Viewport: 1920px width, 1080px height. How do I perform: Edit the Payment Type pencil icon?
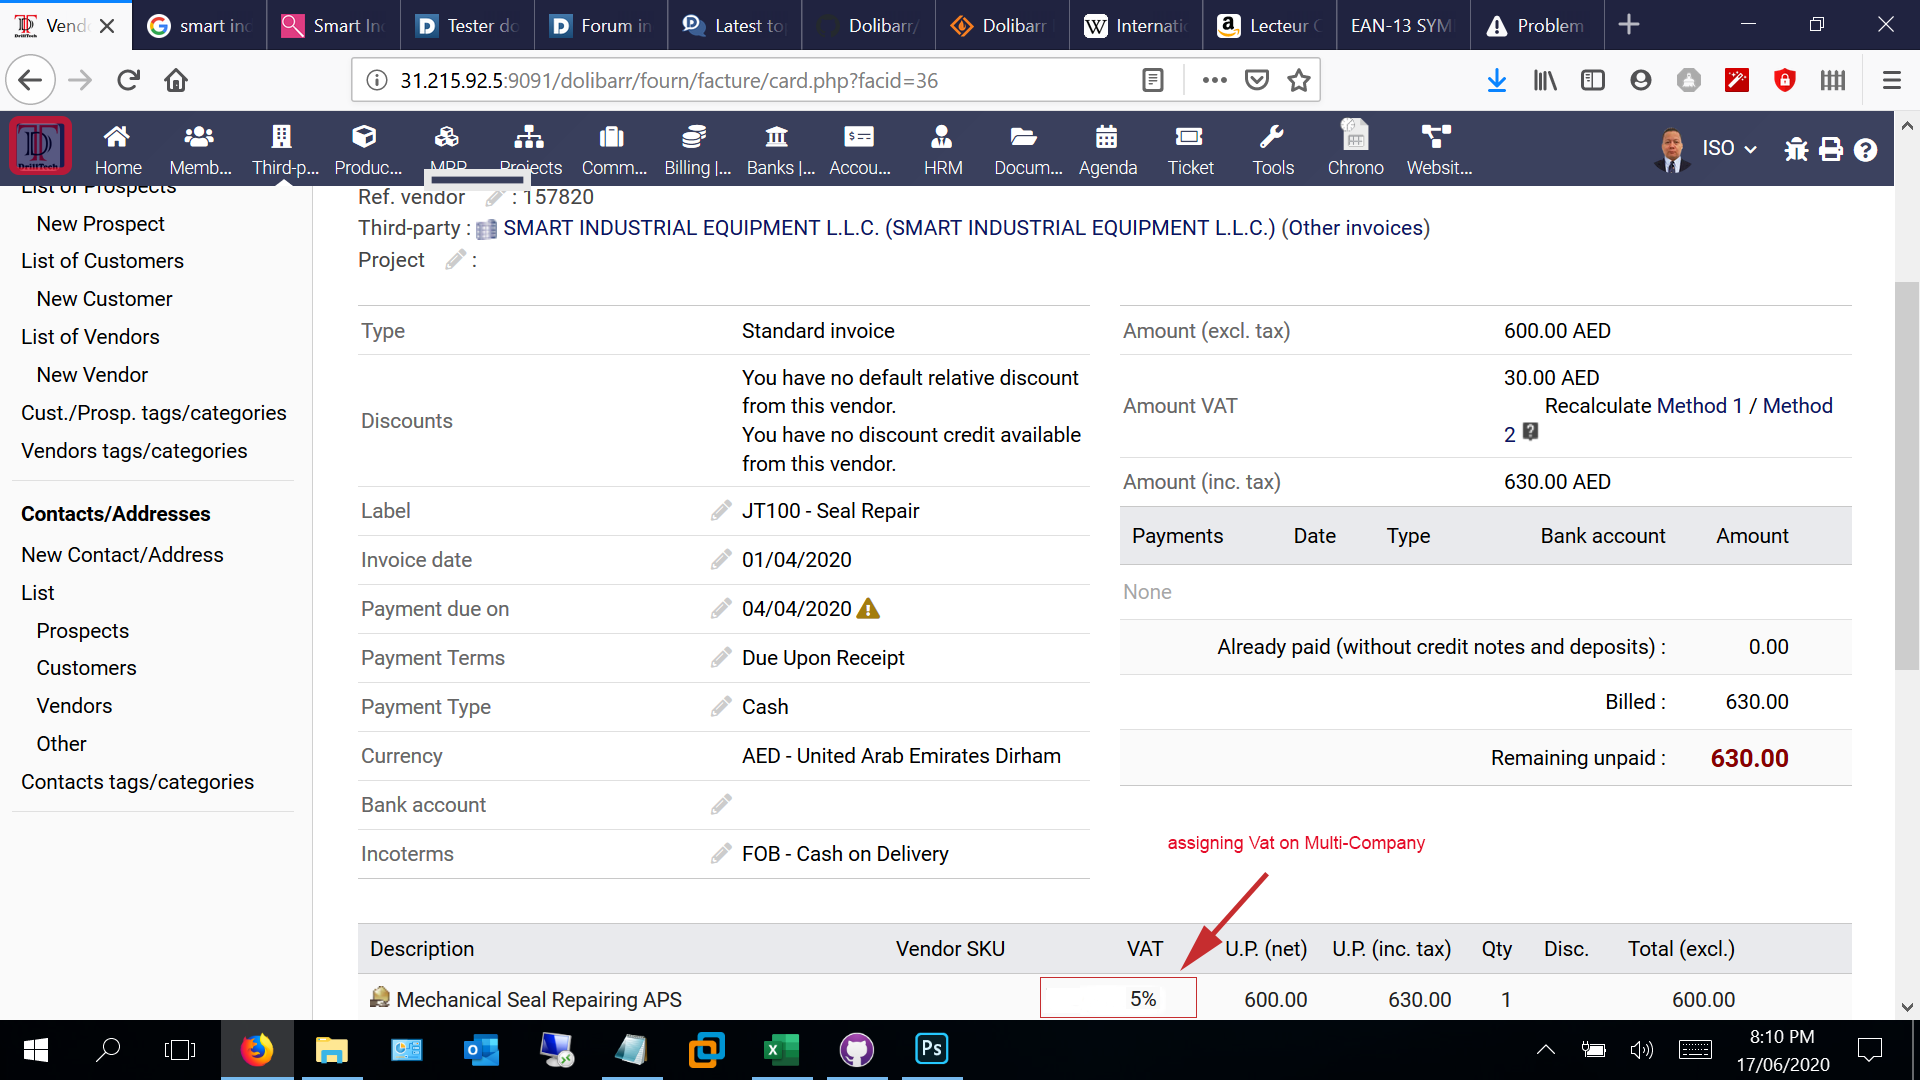(721, 707)
